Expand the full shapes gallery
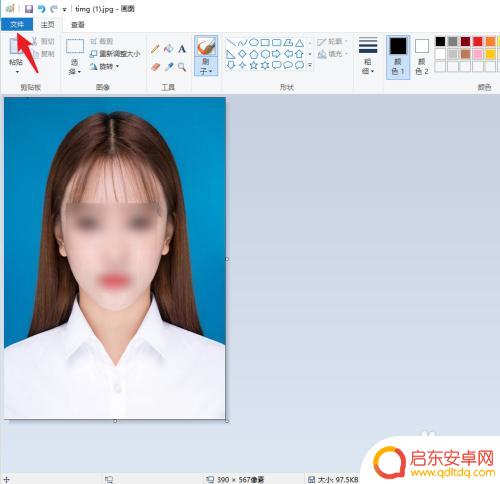 tap(310, 65)
